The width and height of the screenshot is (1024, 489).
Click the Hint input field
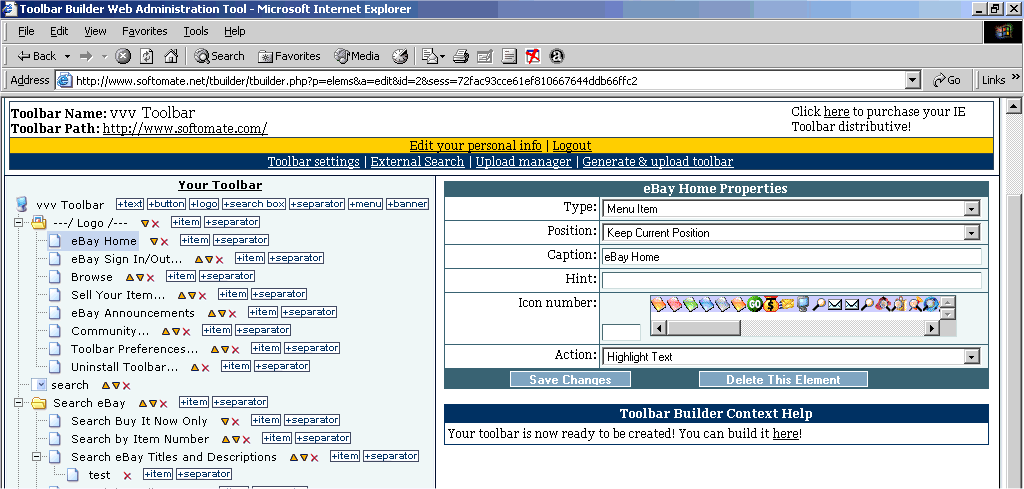point(792,280)
